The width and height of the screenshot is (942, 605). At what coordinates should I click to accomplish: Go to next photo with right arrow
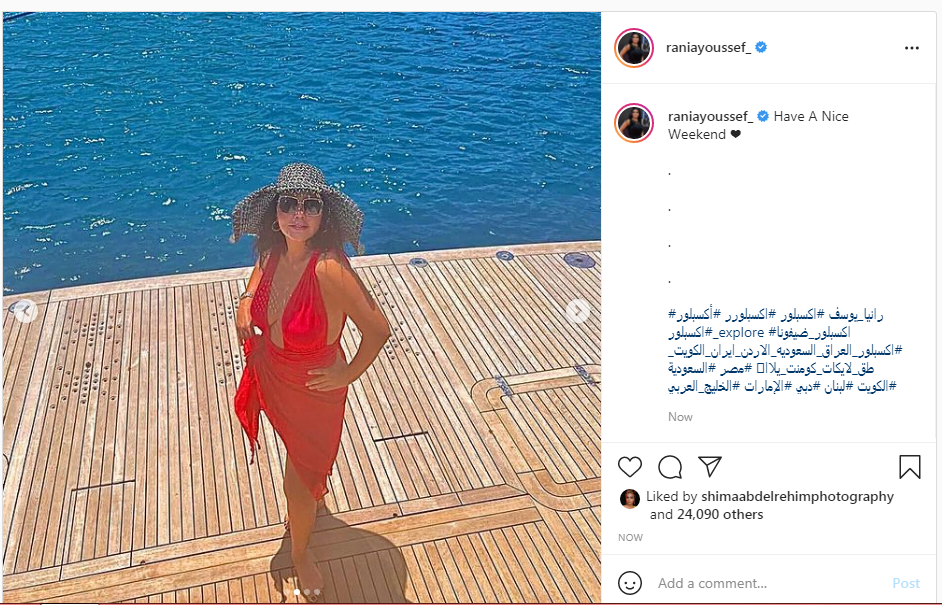point(578,311)
